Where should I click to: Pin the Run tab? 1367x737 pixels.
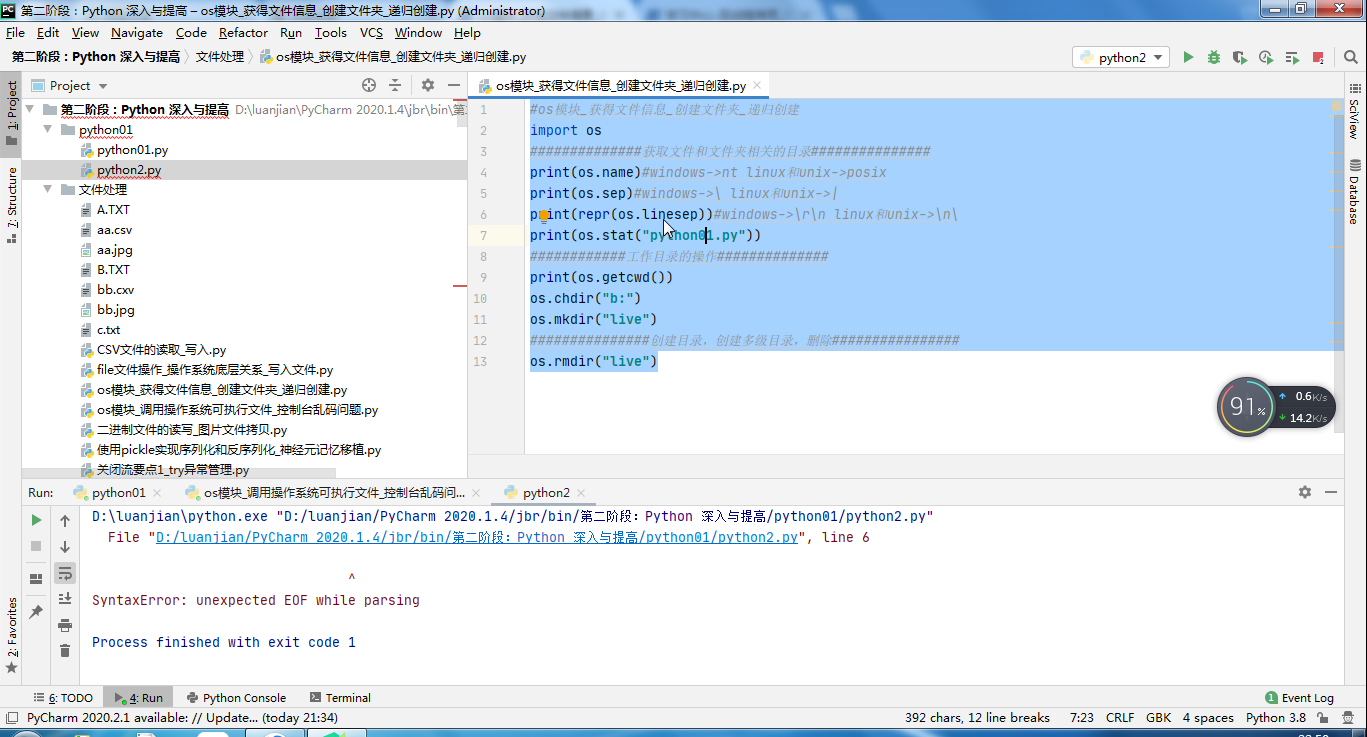pyautogui.click(x=36, y=611)
